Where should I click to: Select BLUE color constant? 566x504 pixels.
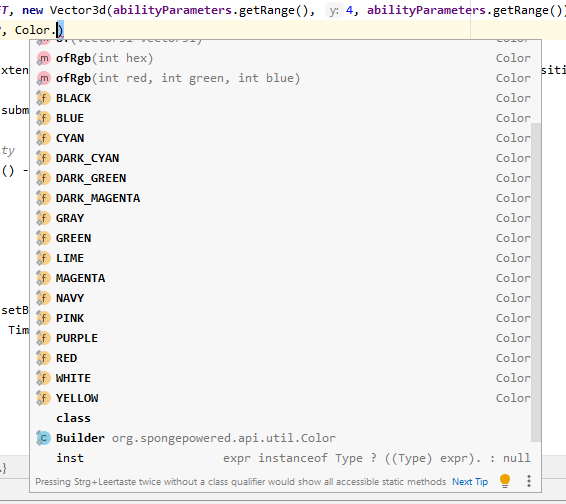pyautogui.click(x=283, y=118)
